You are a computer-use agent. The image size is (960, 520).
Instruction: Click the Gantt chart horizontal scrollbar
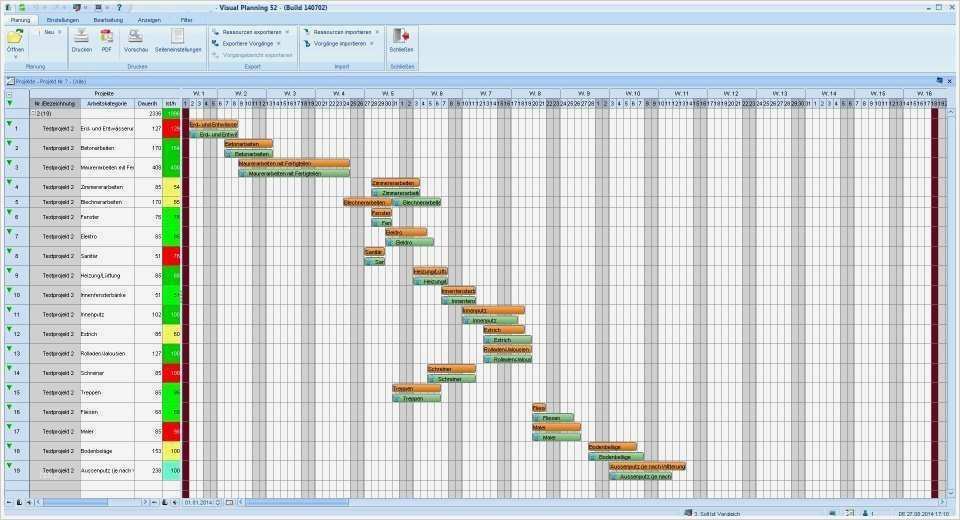(x=298, y=502)
